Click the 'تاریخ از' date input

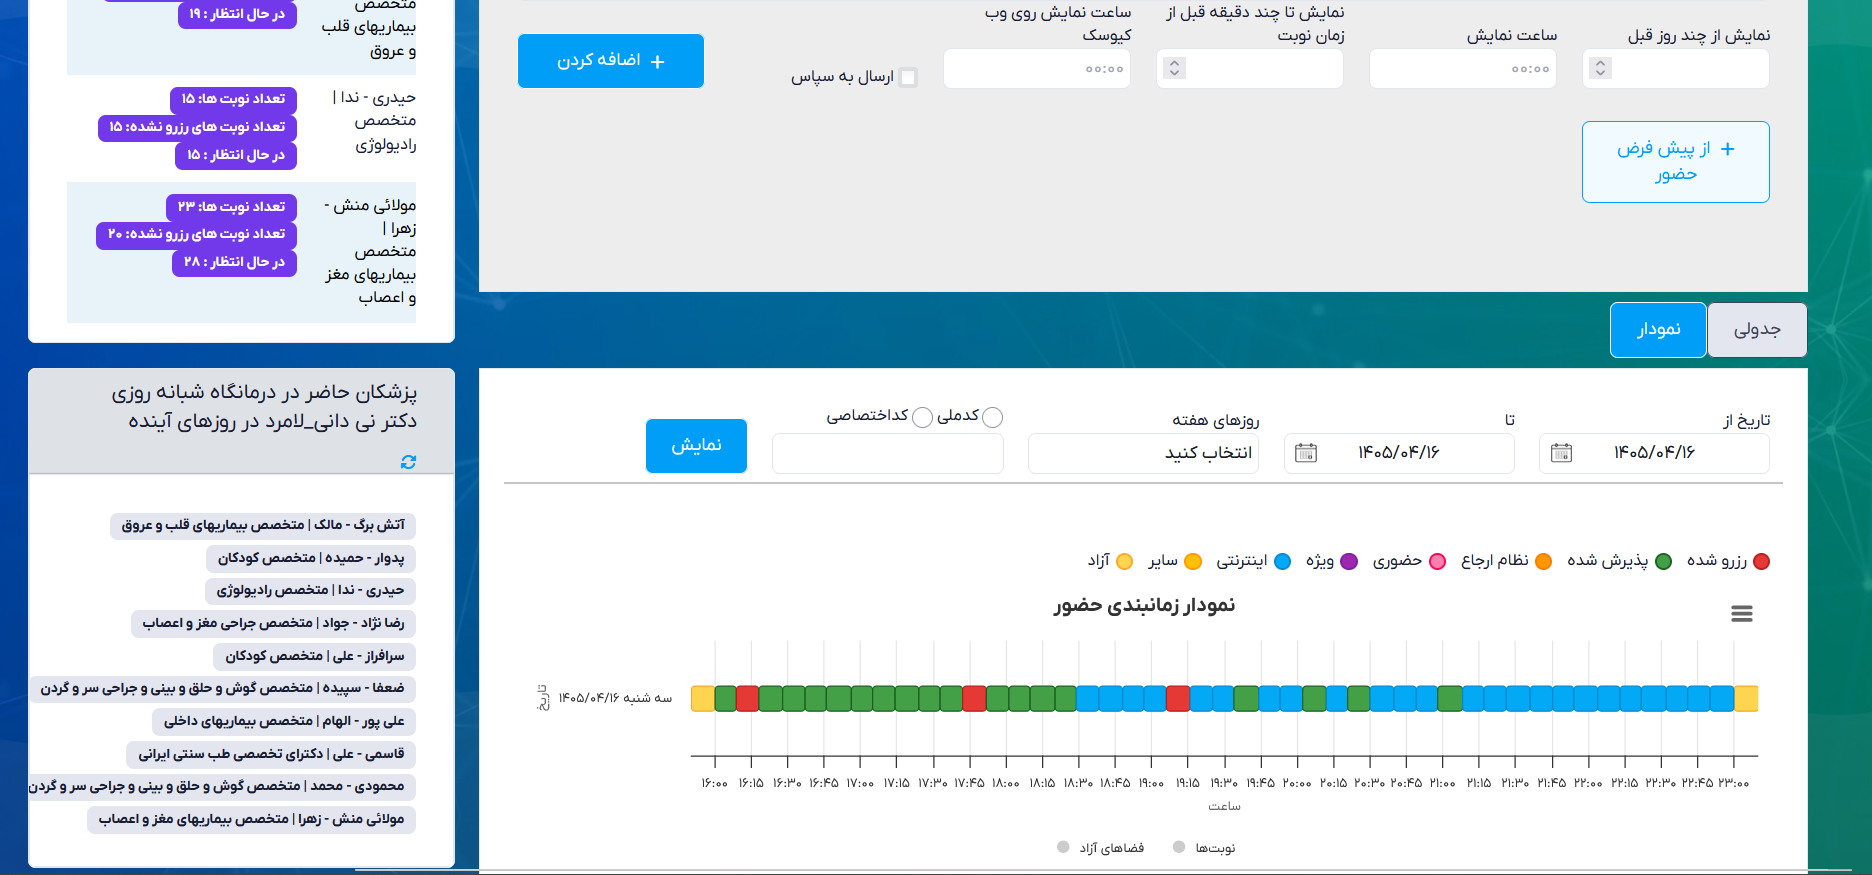pos(1655,453)
